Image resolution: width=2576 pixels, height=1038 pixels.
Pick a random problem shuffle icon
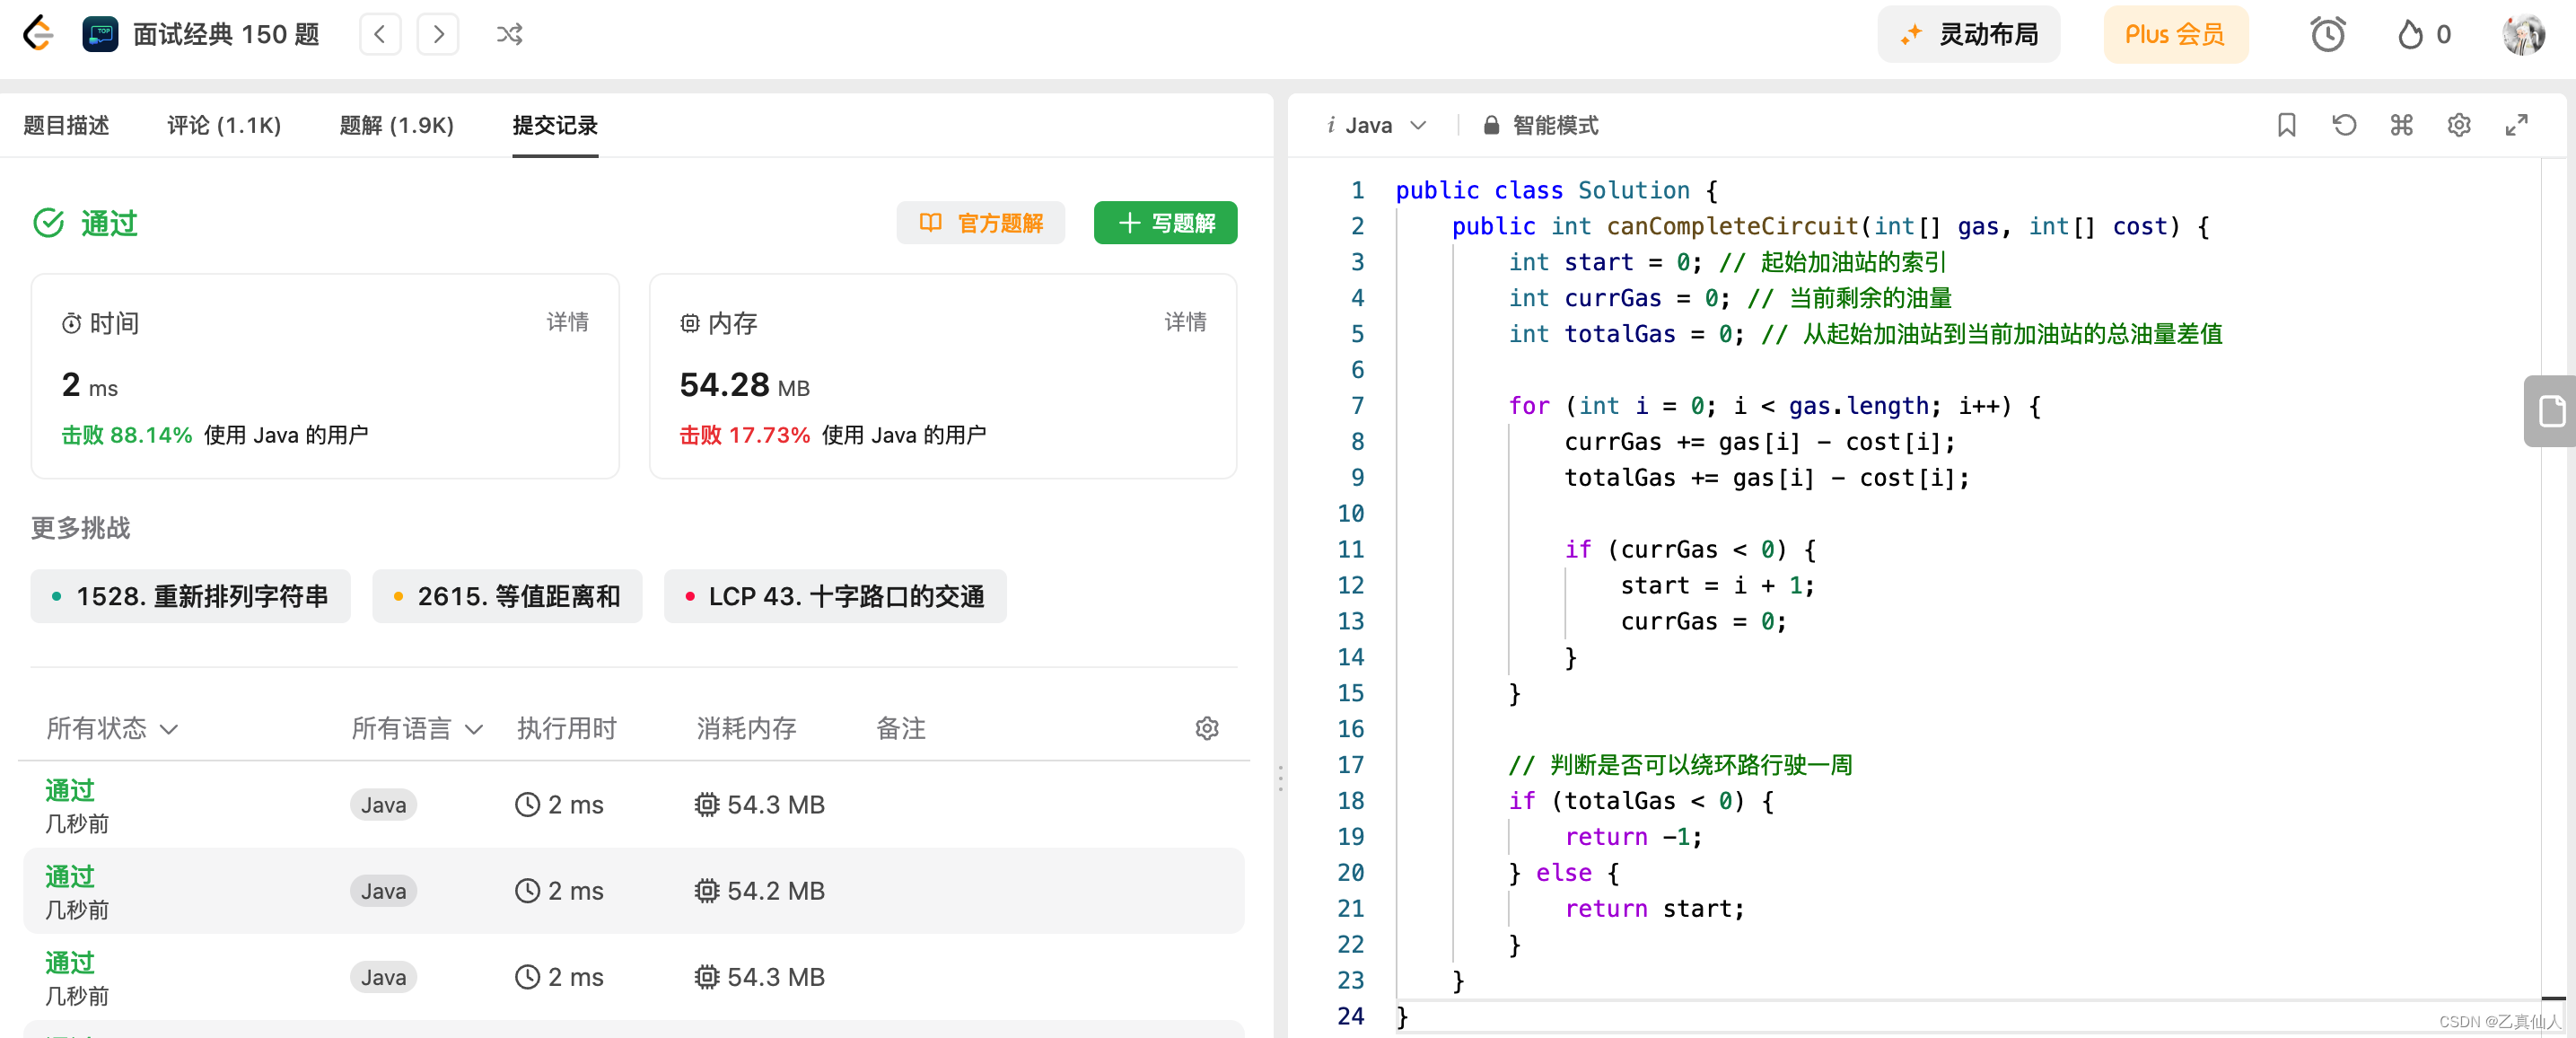tap(509, 34)
